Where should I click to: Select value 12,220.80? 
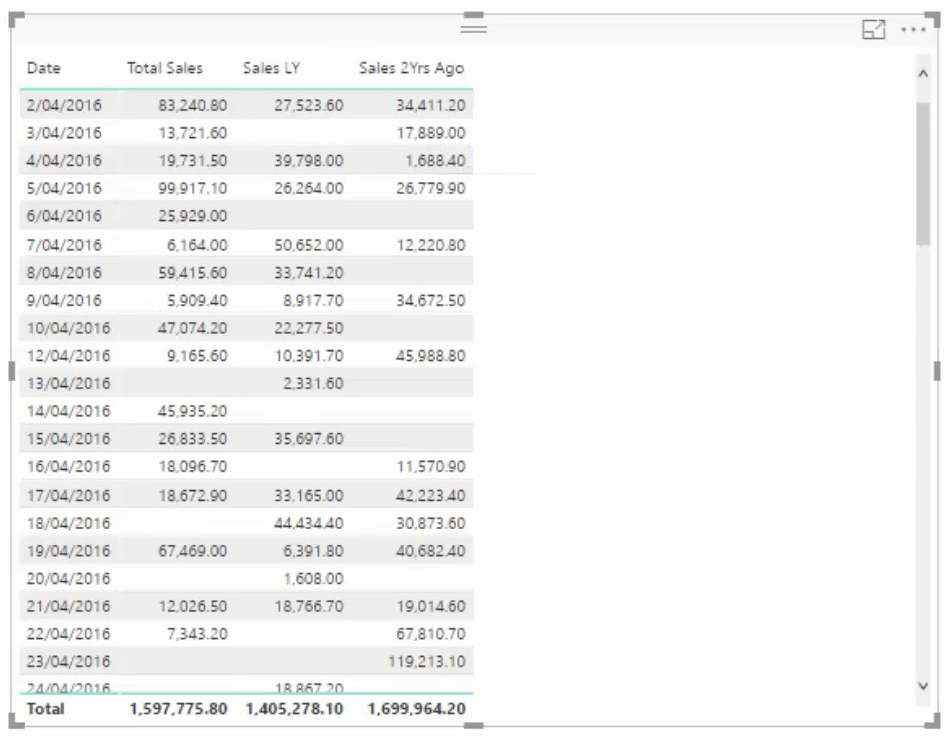click(x=430, y=246)
